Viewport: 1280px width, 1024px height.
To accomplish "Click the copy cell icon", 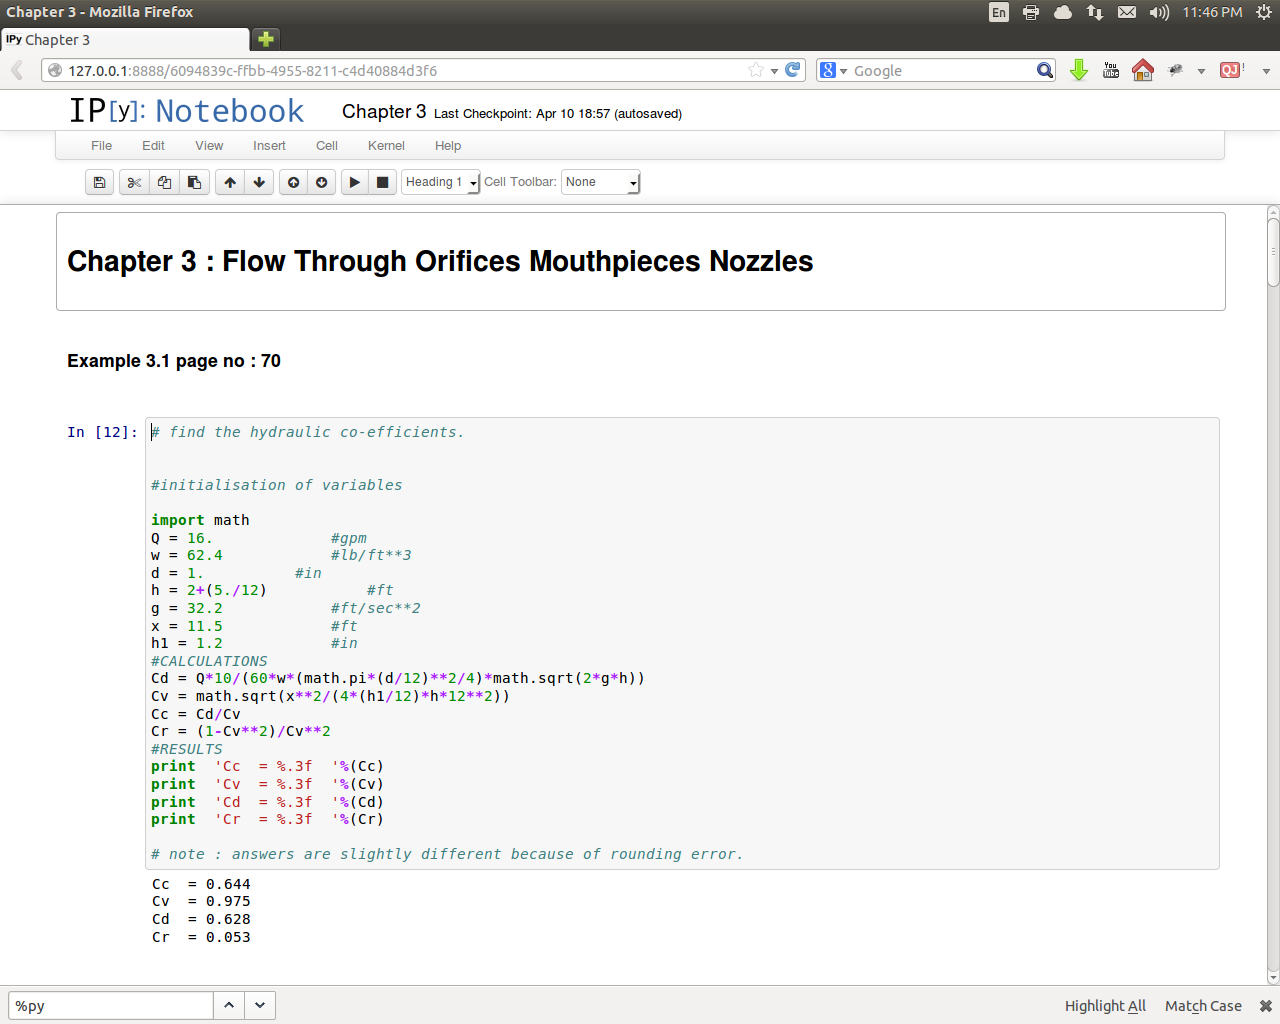I will click(x=164, y=182).
